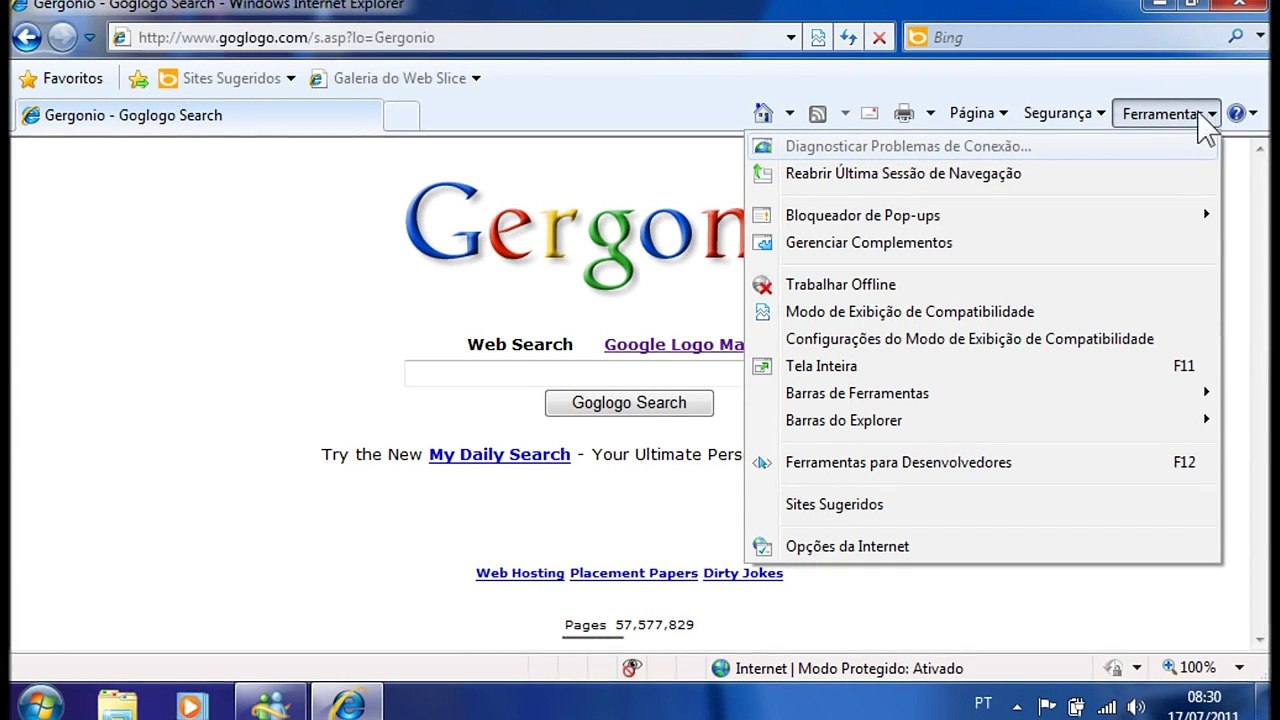Expand the Bloqueador de Pop-ups submenu
The height and width of the screenshot is (720, 1280).
pos(1206,214)
